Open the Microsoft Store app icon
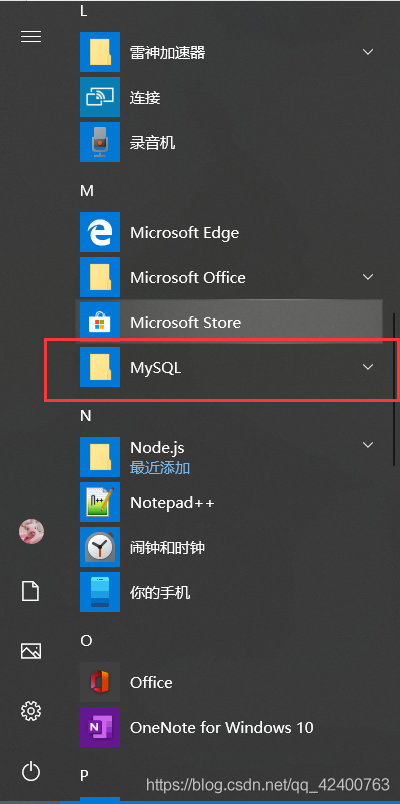 point(100,323)
